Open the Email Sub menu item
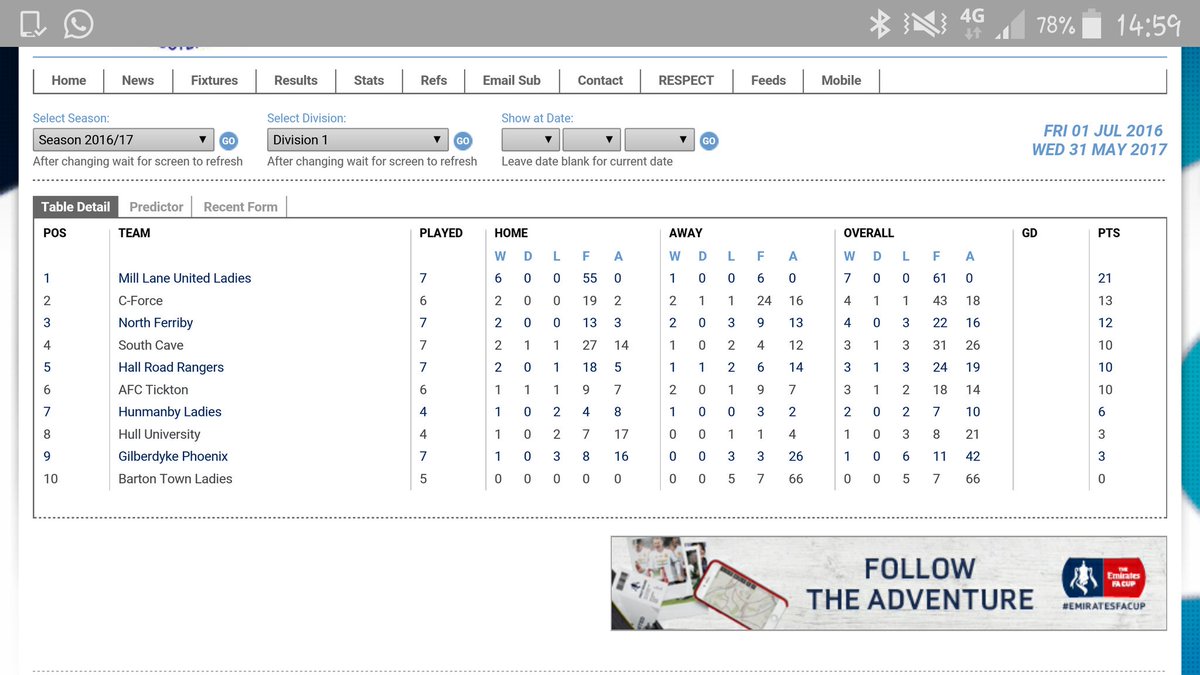Screen dimensions: 1200x675 [512, 80]
